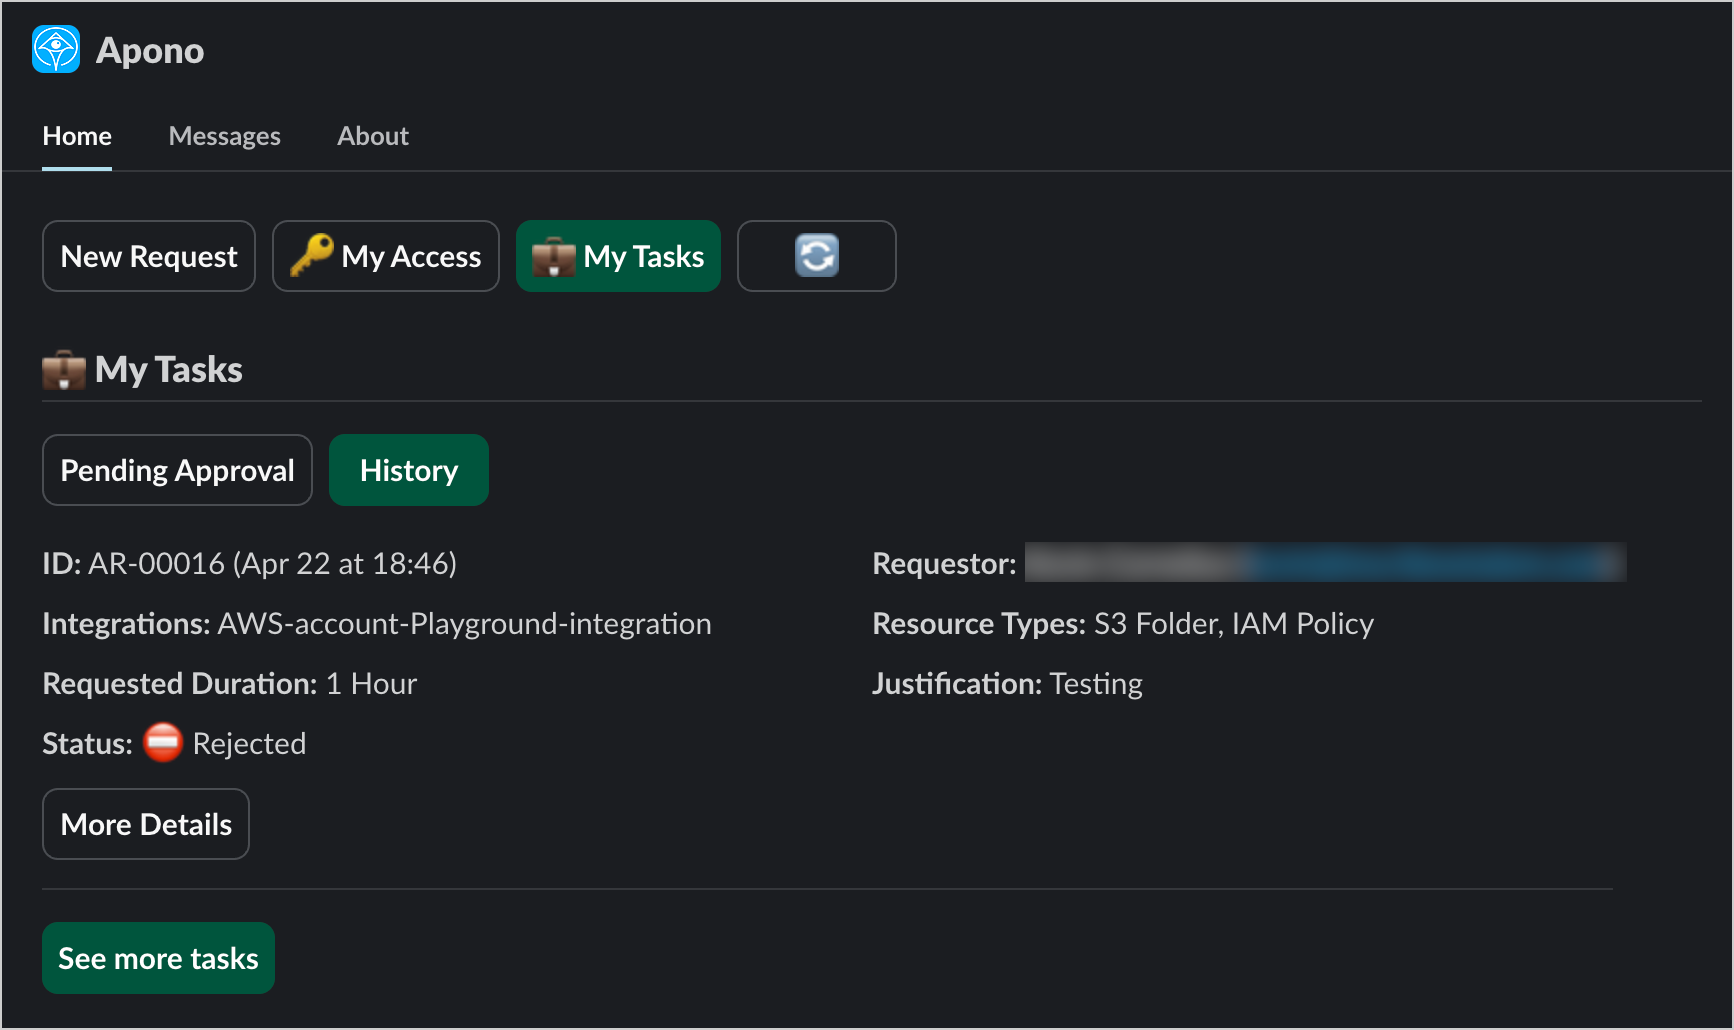This screenshot has height=1030, width=1734.
Task: Select the My Tasks briefcase button
Action: [x=618, y=256]
